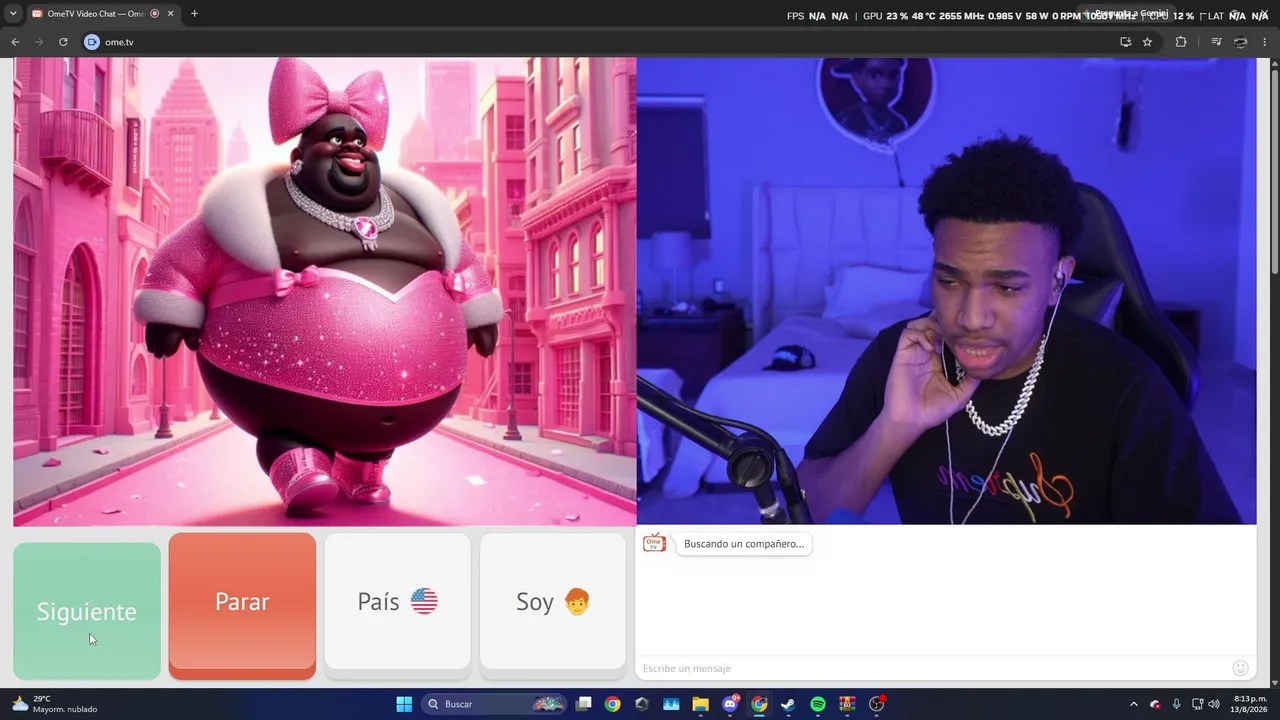This screenshot has width=1280, height=720.
Task: Open the Windows Start menu
Action: (404, 704)
